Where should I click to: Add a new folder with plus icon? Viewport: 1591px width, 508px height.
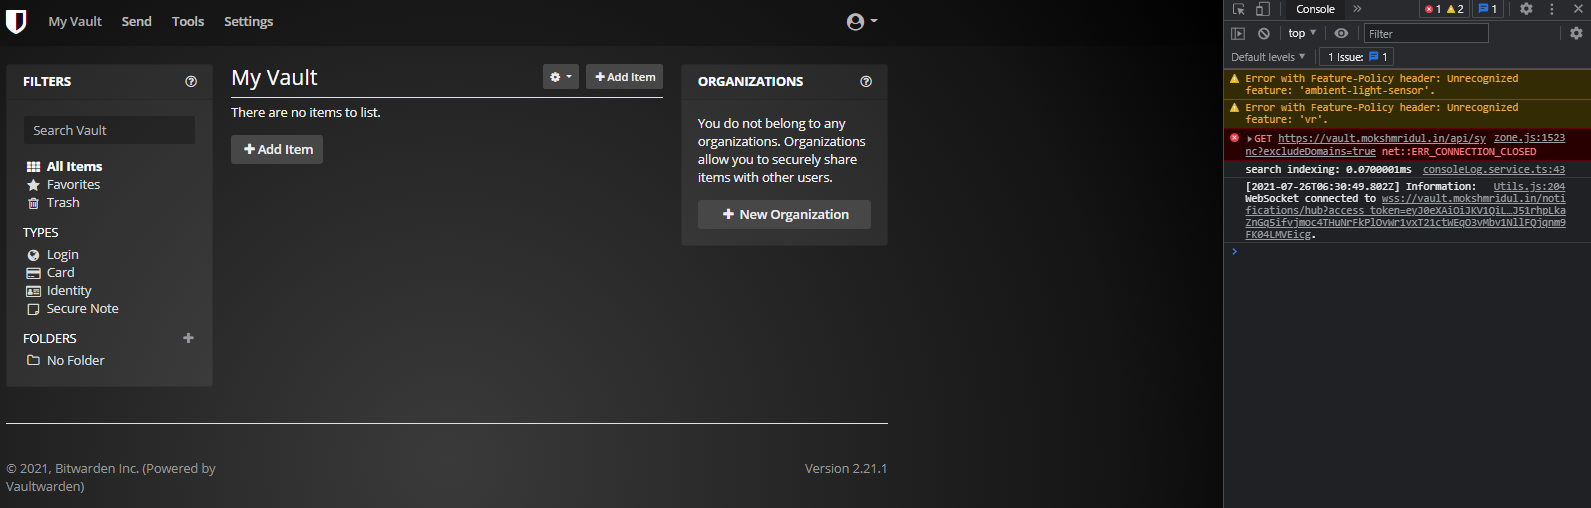[188, 338]
